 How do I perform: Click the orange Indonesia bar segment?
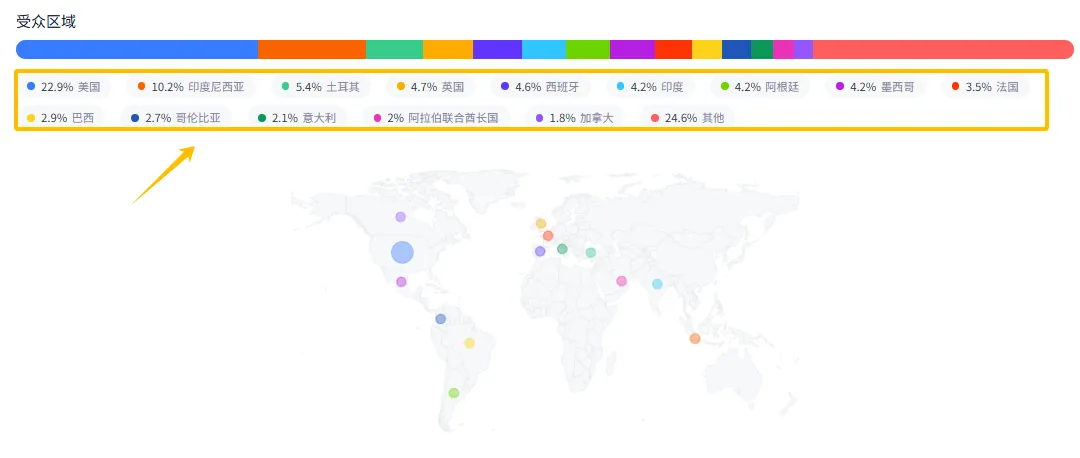312,50
